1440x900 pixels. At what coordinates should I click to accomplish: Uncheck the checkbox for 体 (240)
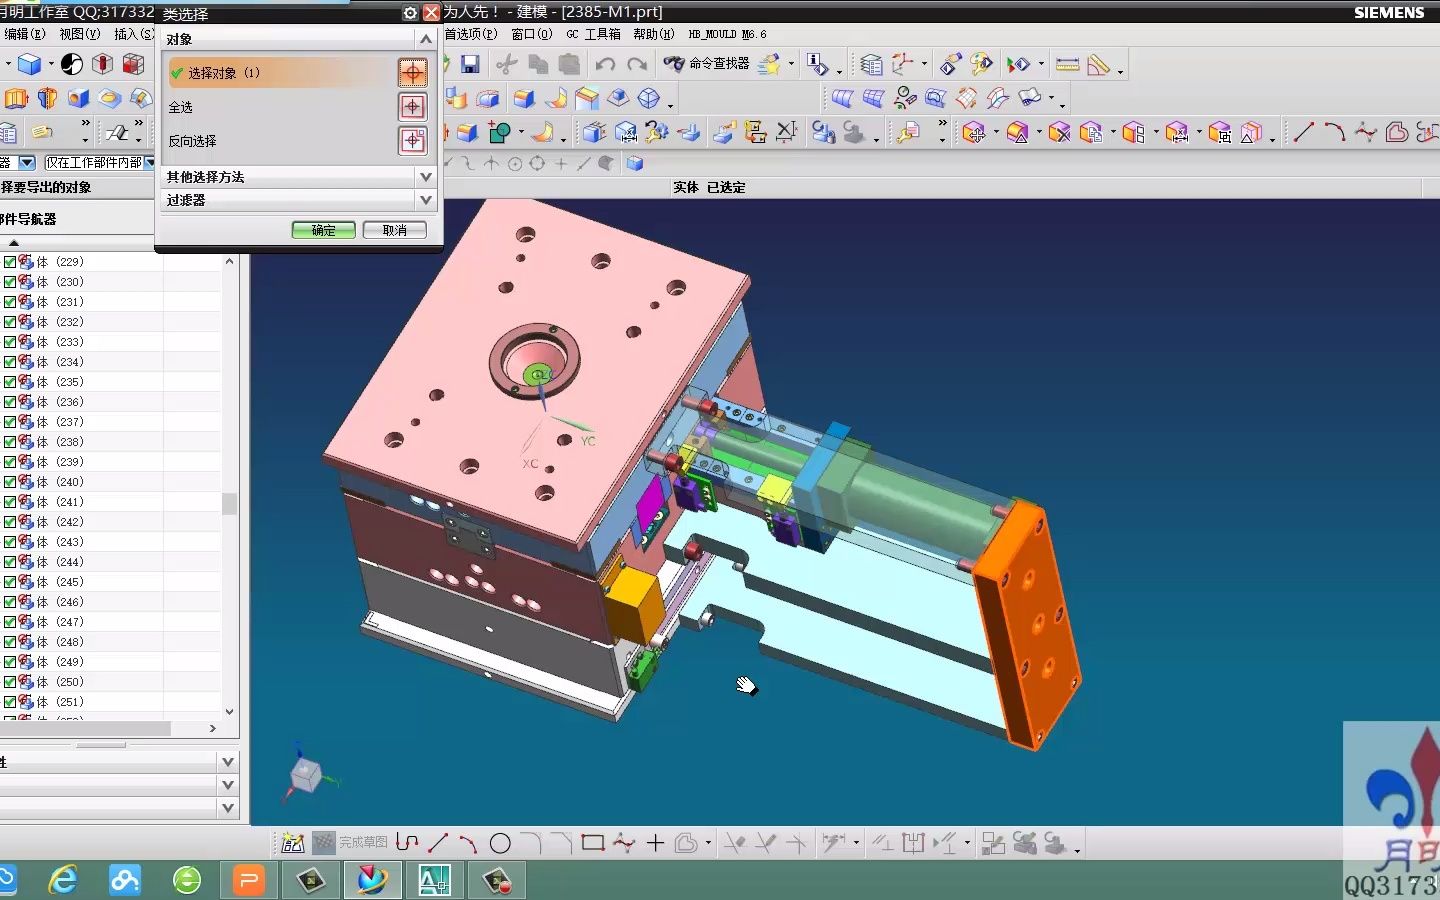pos(10,482)
